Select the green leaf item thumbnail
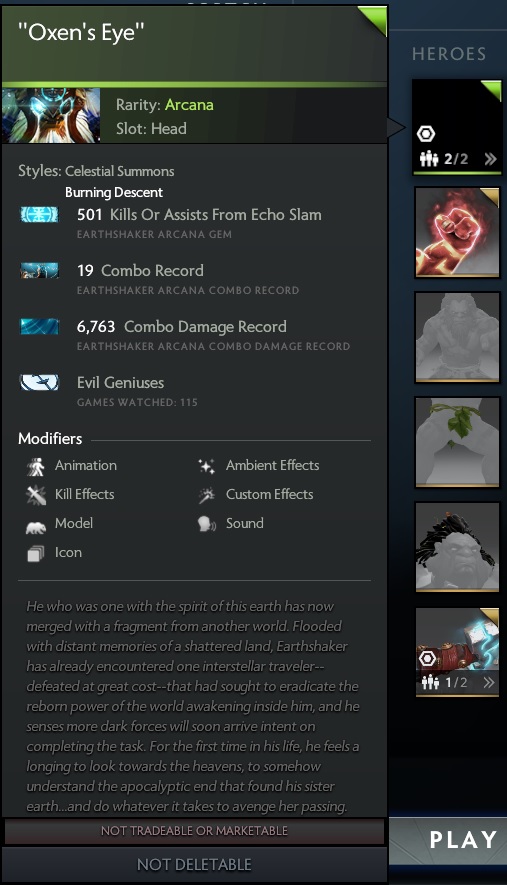 click(457, 442)
